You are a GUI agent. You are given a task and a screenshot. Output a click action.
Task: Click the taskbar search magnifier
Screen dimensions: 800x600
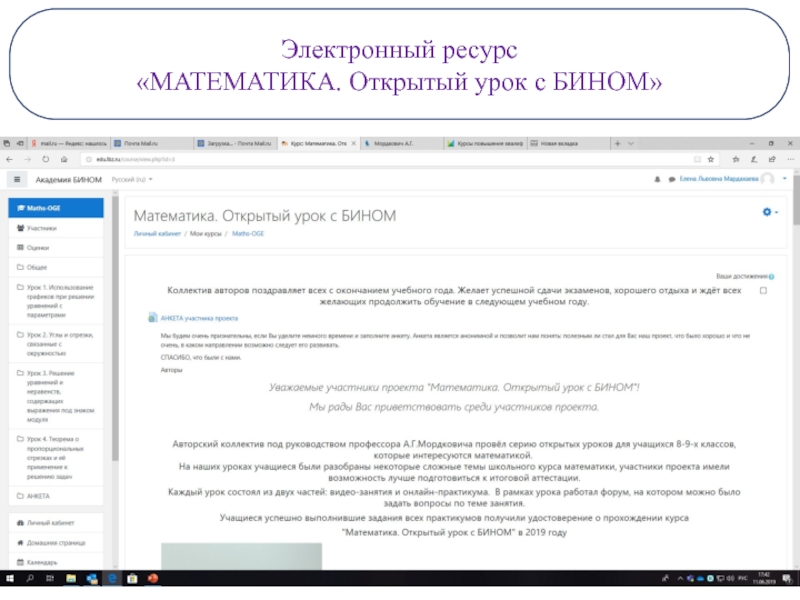point(30,578)
